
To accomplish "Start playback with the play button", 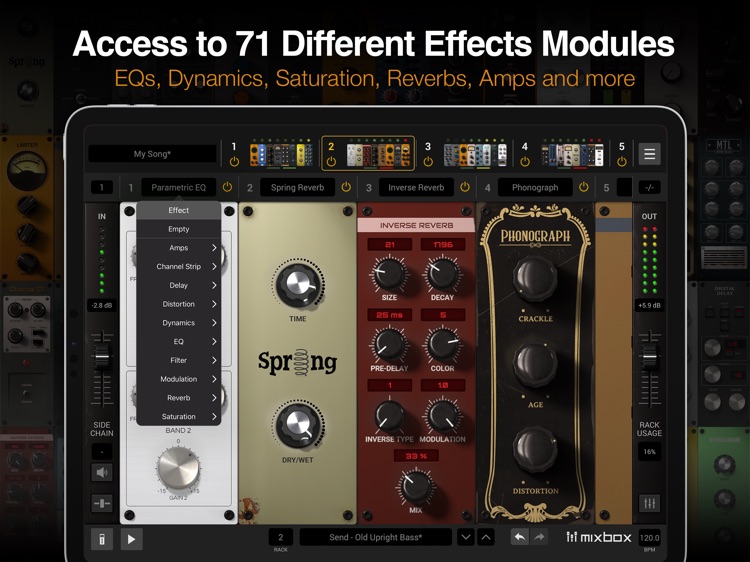I will tap(131, 540).
